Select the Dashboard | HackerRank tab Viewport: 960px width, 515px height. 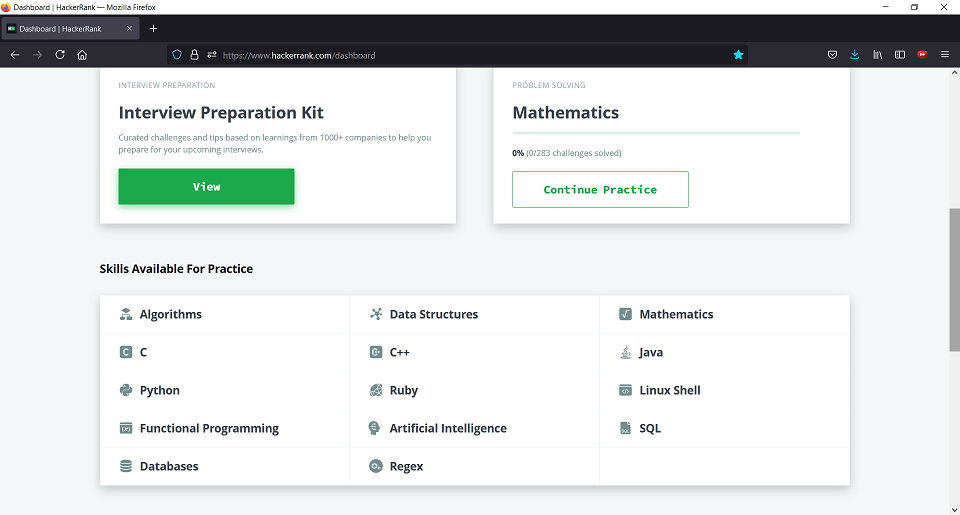pyautogui.click(x=70, y=29)
